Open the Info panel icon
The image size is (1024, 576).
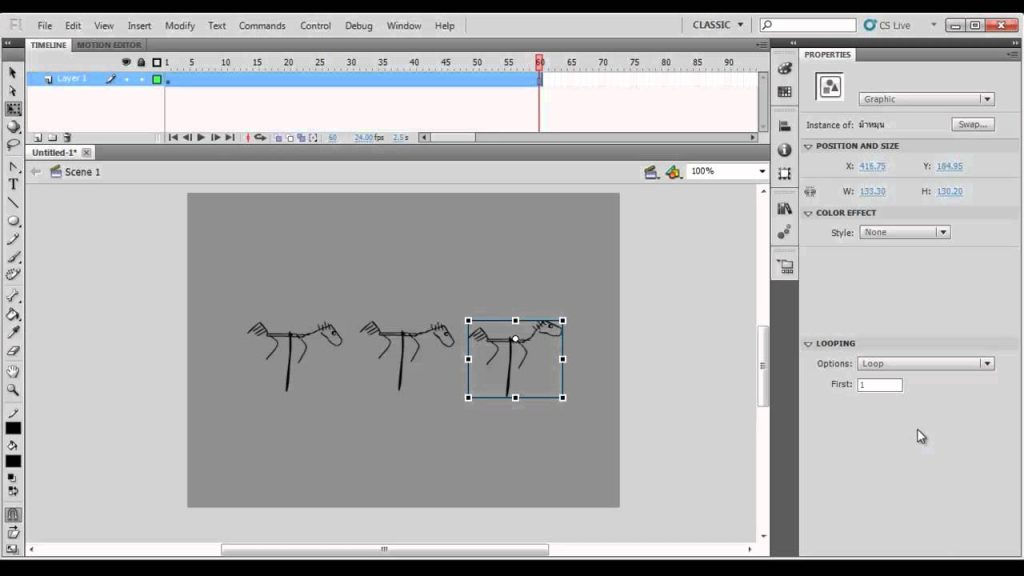[x=784, y=150]
